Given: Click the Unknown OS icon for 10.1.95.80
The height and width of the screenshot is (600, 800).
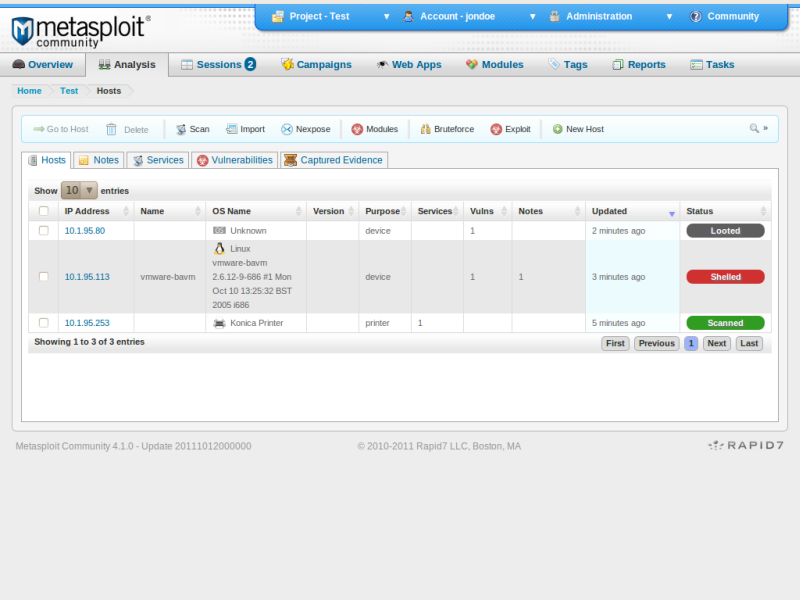Looking at the screenshot, I should pyautogui.click(x=219, y=231).
